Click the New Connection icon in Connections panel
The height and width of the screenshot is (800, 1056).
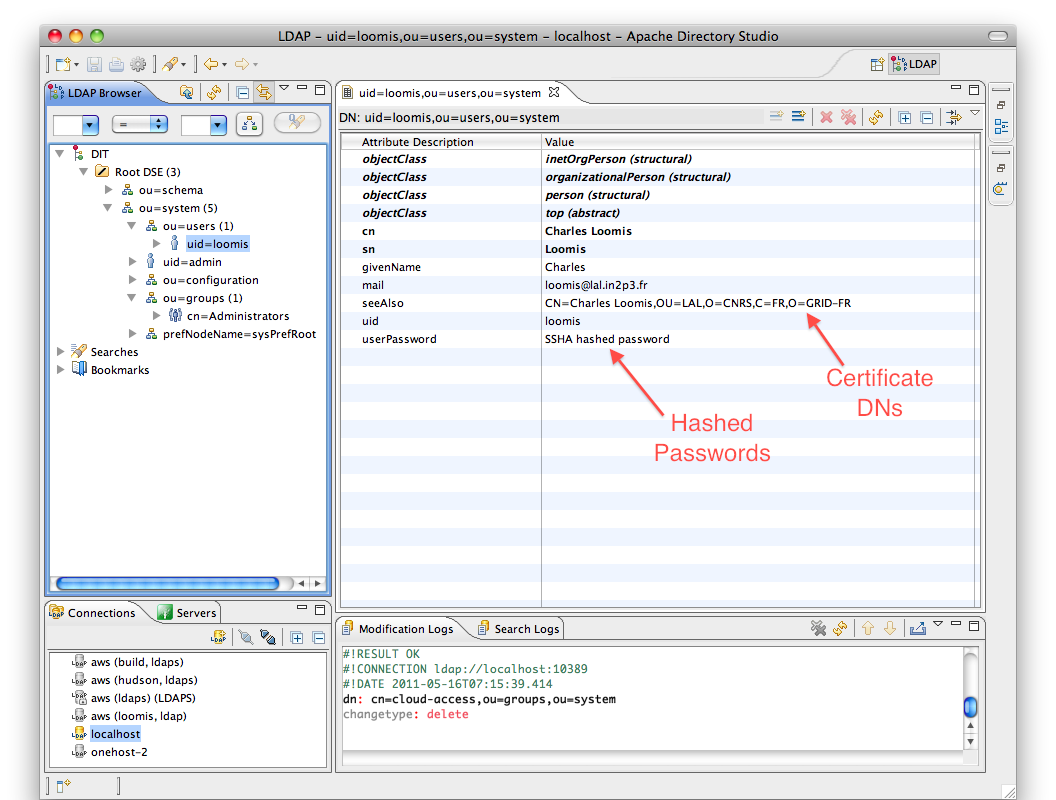pos(219,637)
